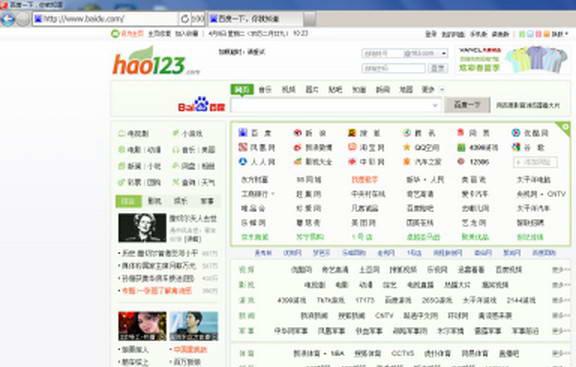Open the 土豆网 link in 视频 row
576x367 pixels.
369,270
